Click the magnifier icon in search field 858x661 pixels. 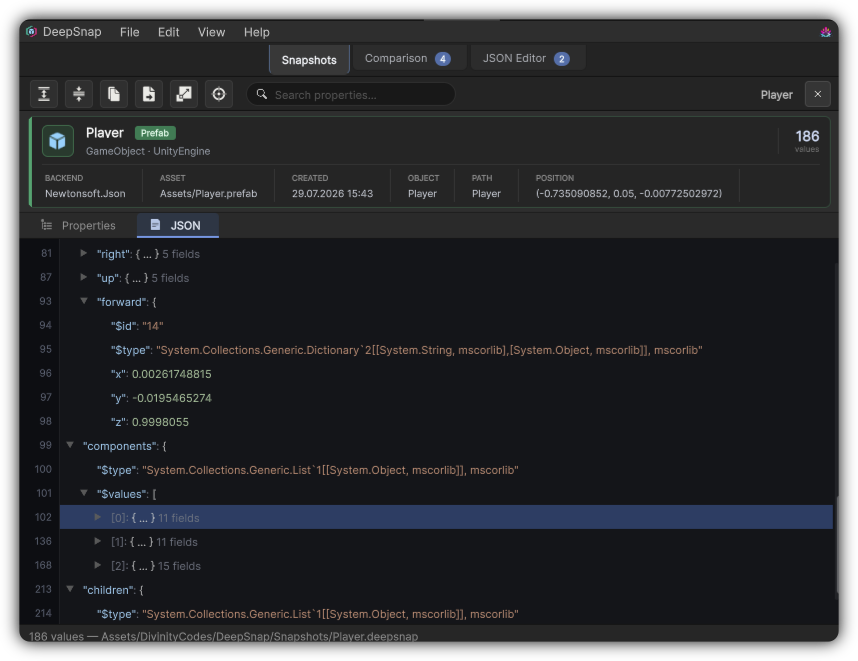[x=262, y=94]
